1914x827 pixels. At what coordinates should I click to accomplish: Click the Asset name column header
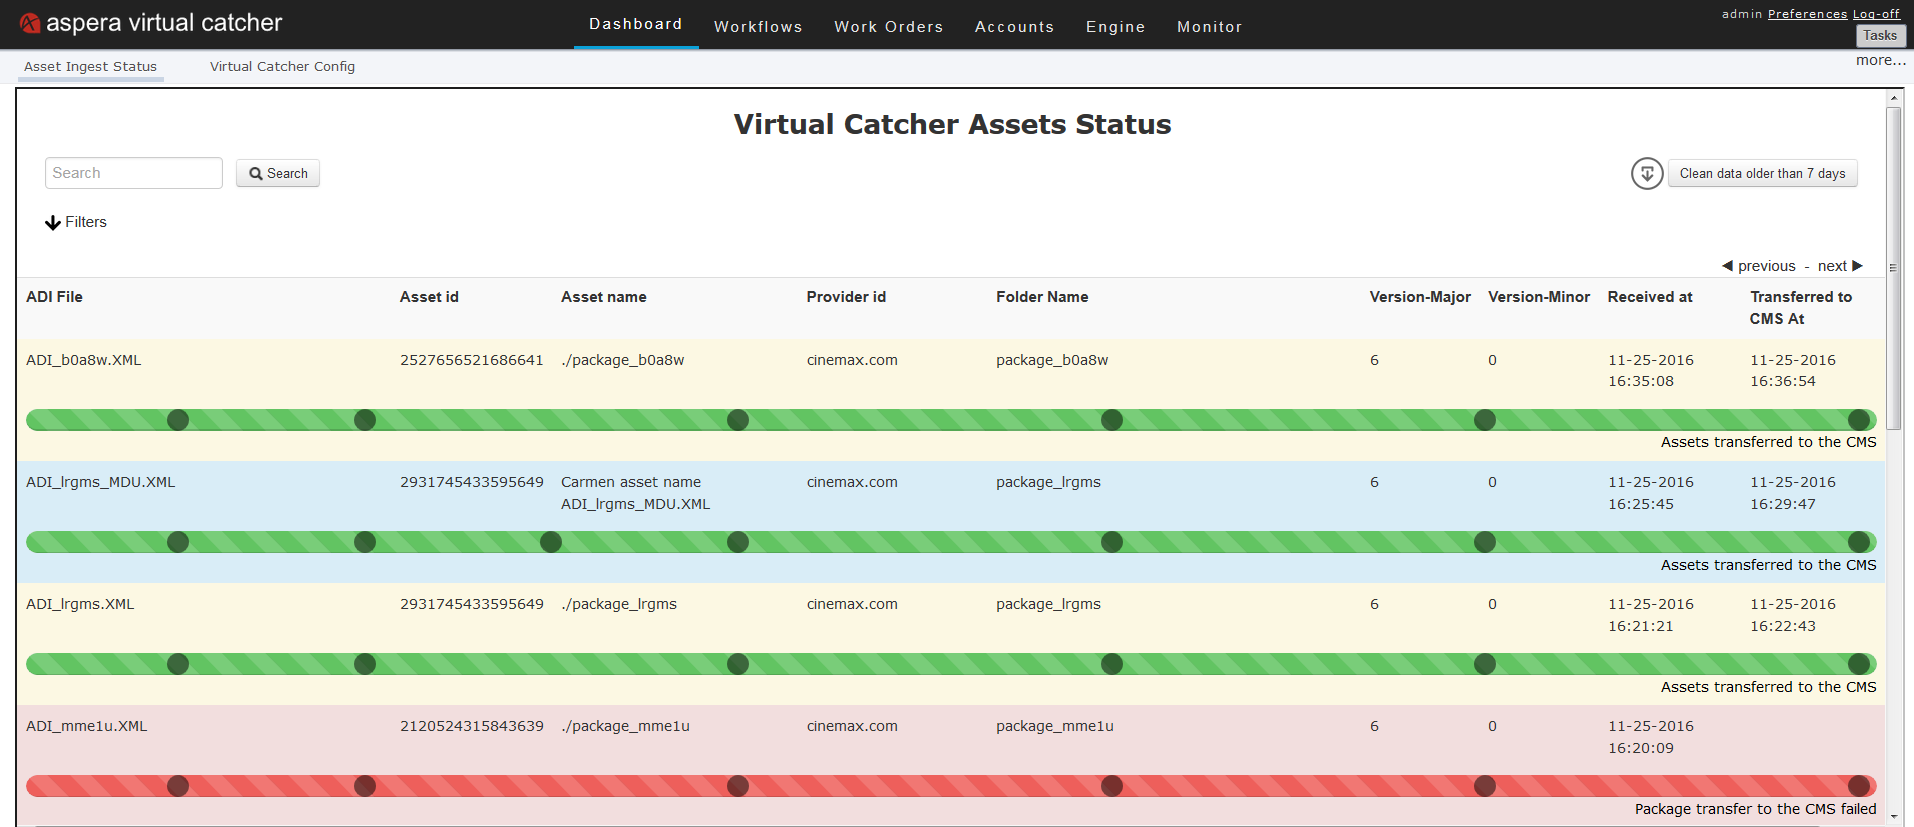pos(604,297)
